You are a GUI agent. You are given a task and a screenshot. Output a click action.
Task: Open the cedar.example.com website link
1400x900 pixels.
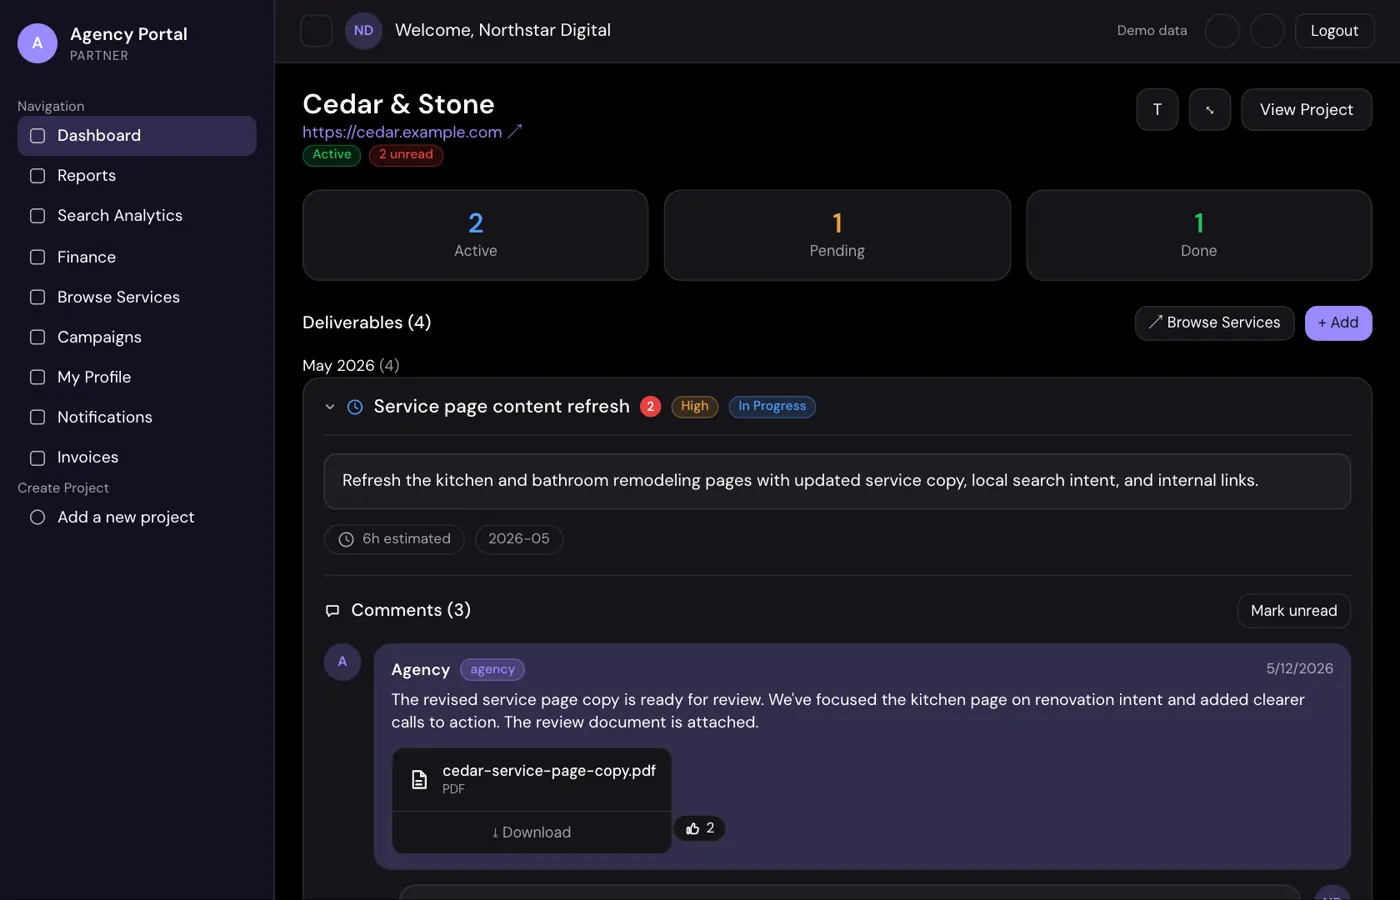click(402, 132)
